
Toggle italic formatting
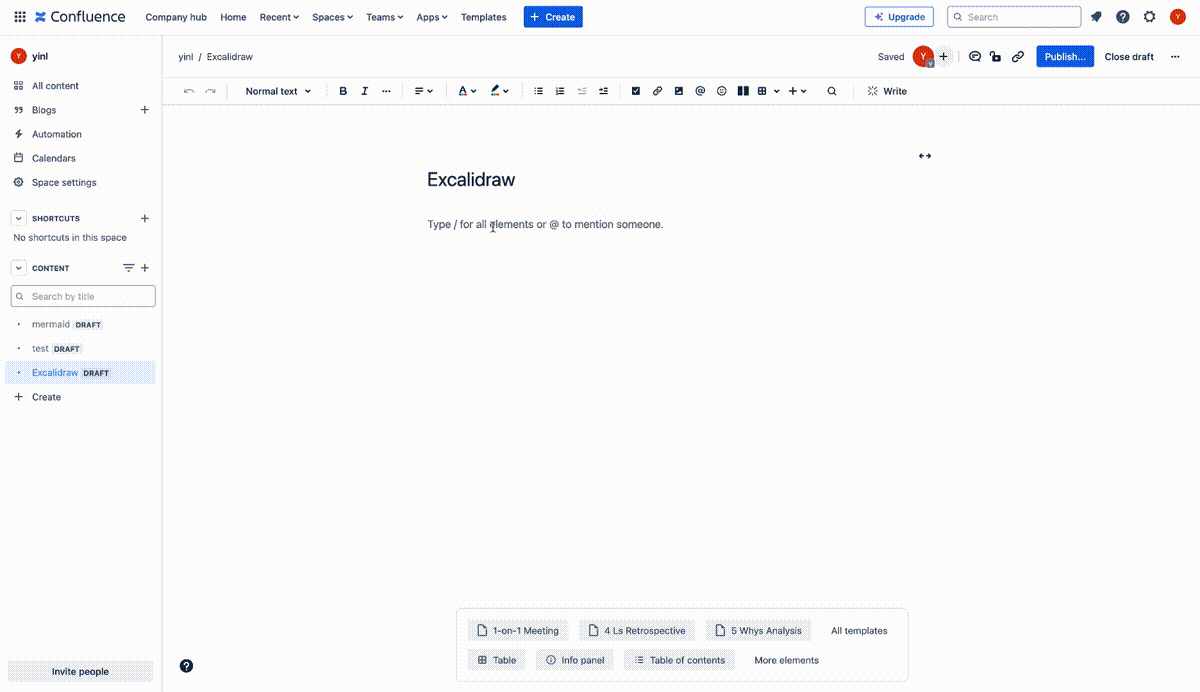coord(364,91)
